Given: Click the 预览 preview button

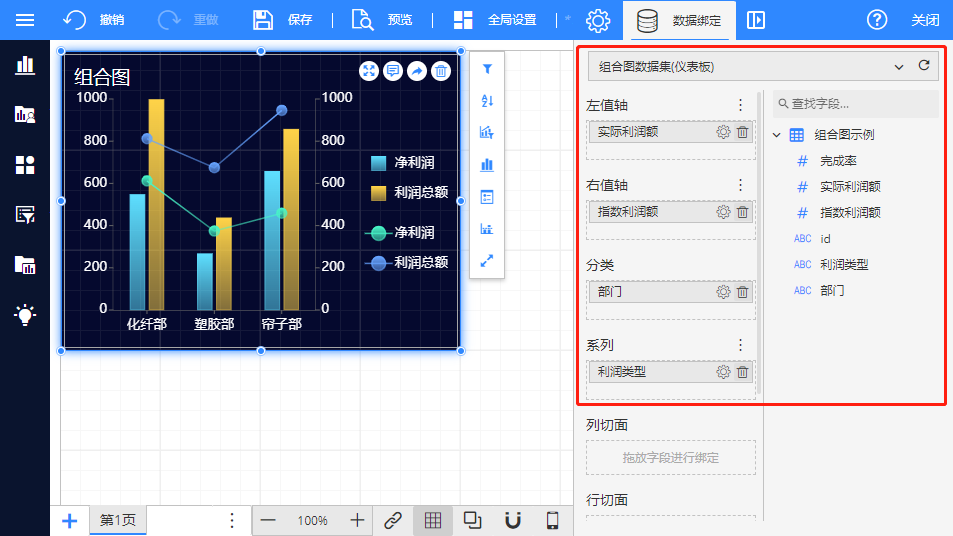Looking at the screenshot, I should click(x=383, y=20).
